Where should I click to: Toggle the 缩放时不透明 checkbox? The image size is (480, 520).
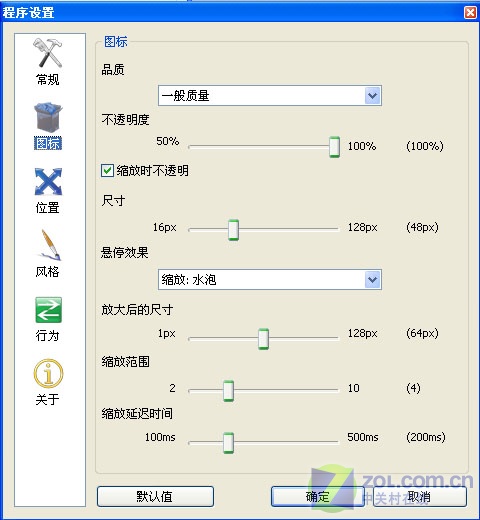107,170
